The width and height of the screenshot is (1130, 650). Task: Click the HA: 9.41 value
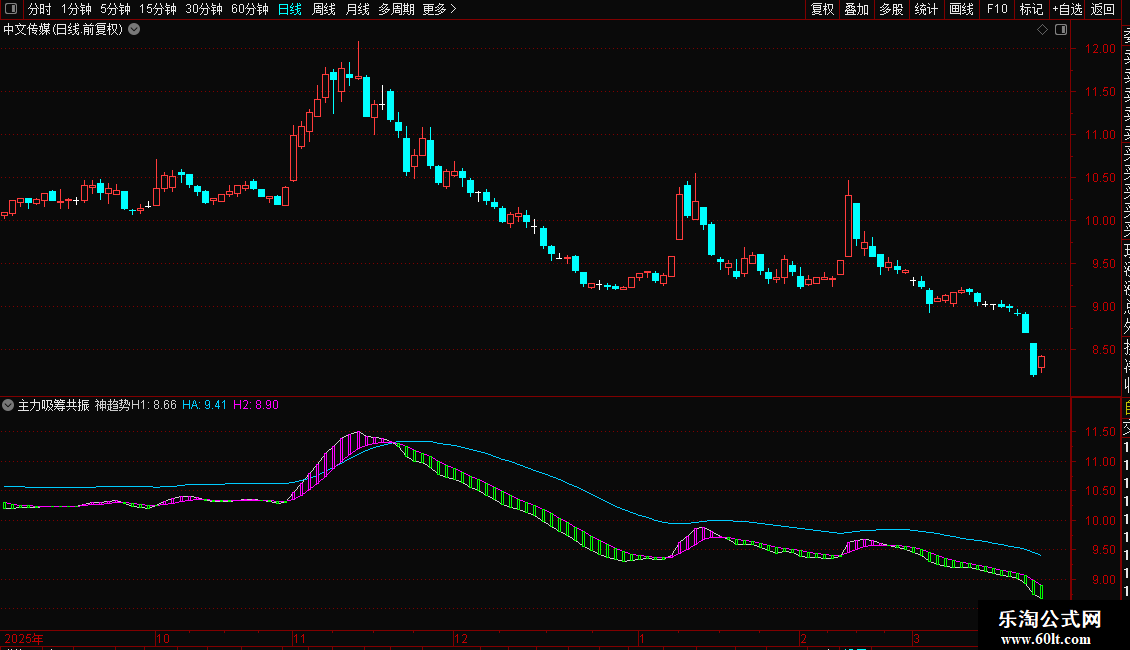[204, 405]
